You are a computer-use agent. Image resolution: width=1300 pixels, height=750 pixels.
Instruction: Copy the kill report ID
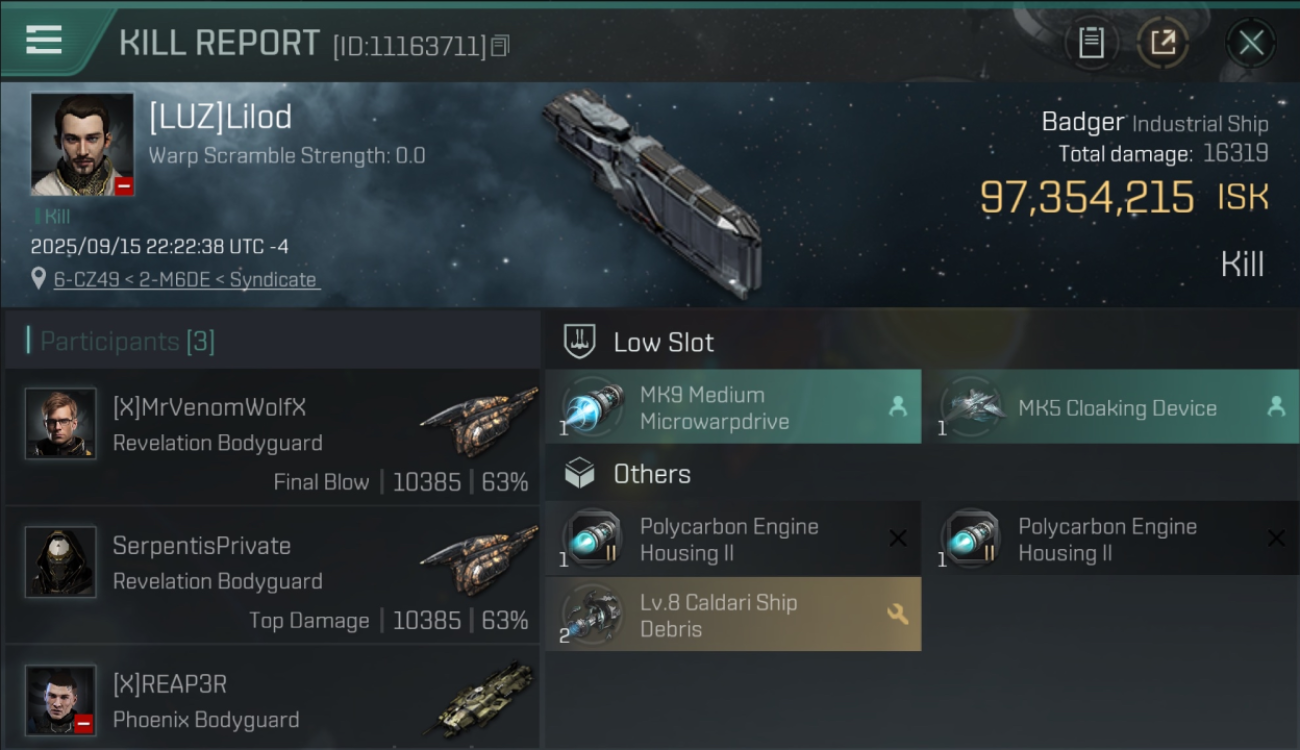pos(501,46)
